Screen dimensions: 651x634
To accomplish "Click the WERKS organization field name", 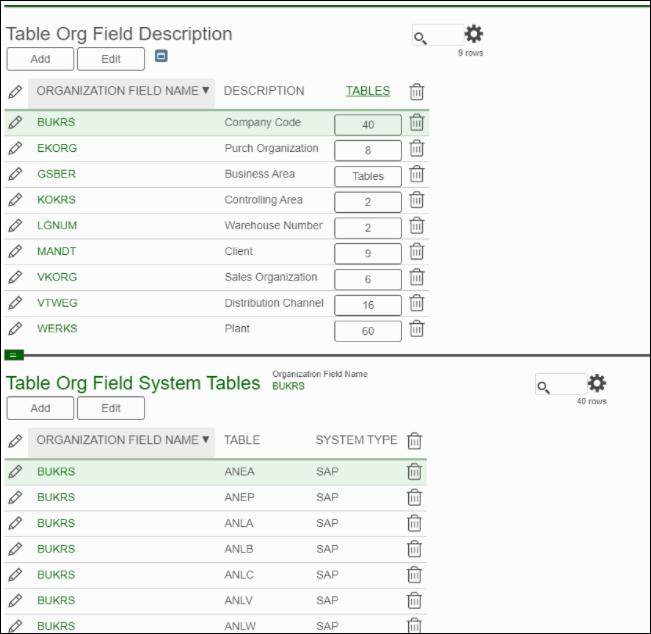I will click(x=57, y=328).
